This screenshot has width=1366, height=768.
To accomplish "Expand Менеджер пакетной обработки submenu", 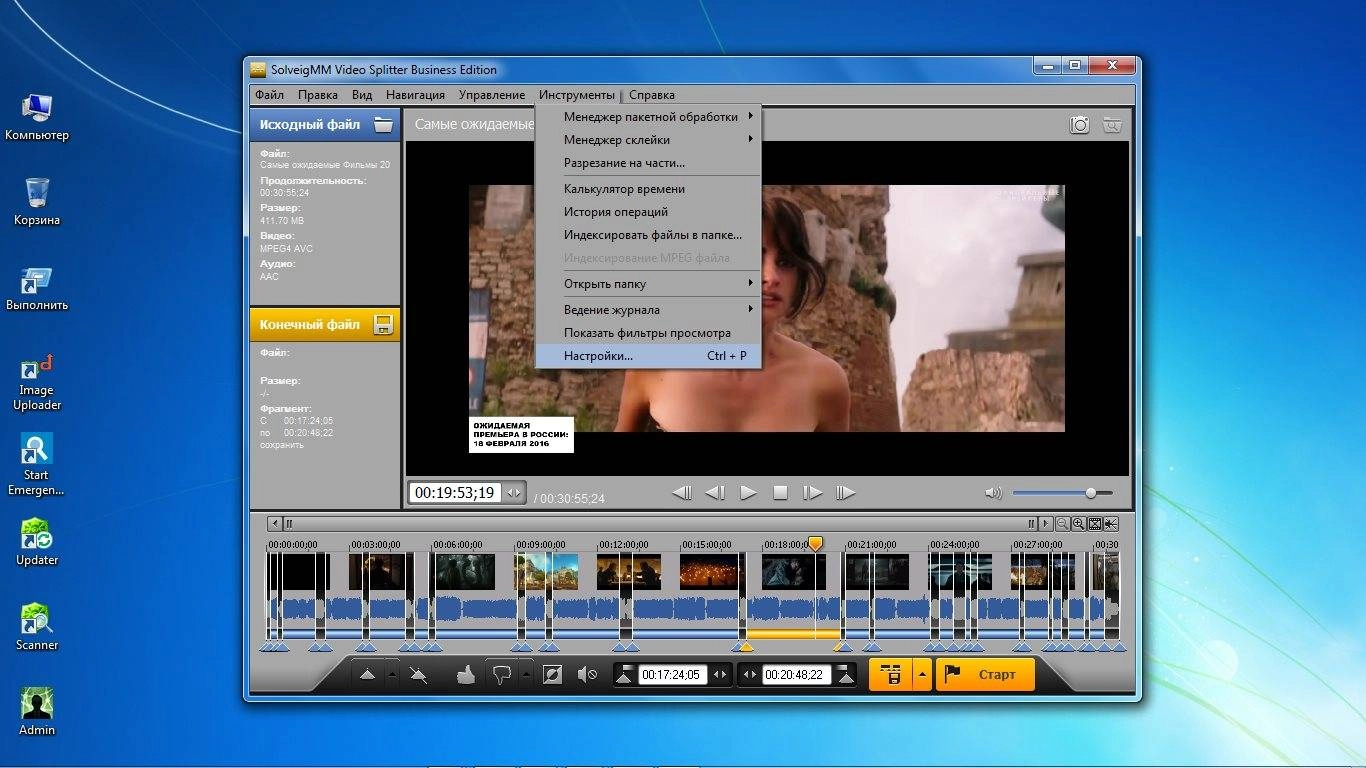I will coord(648,117).
